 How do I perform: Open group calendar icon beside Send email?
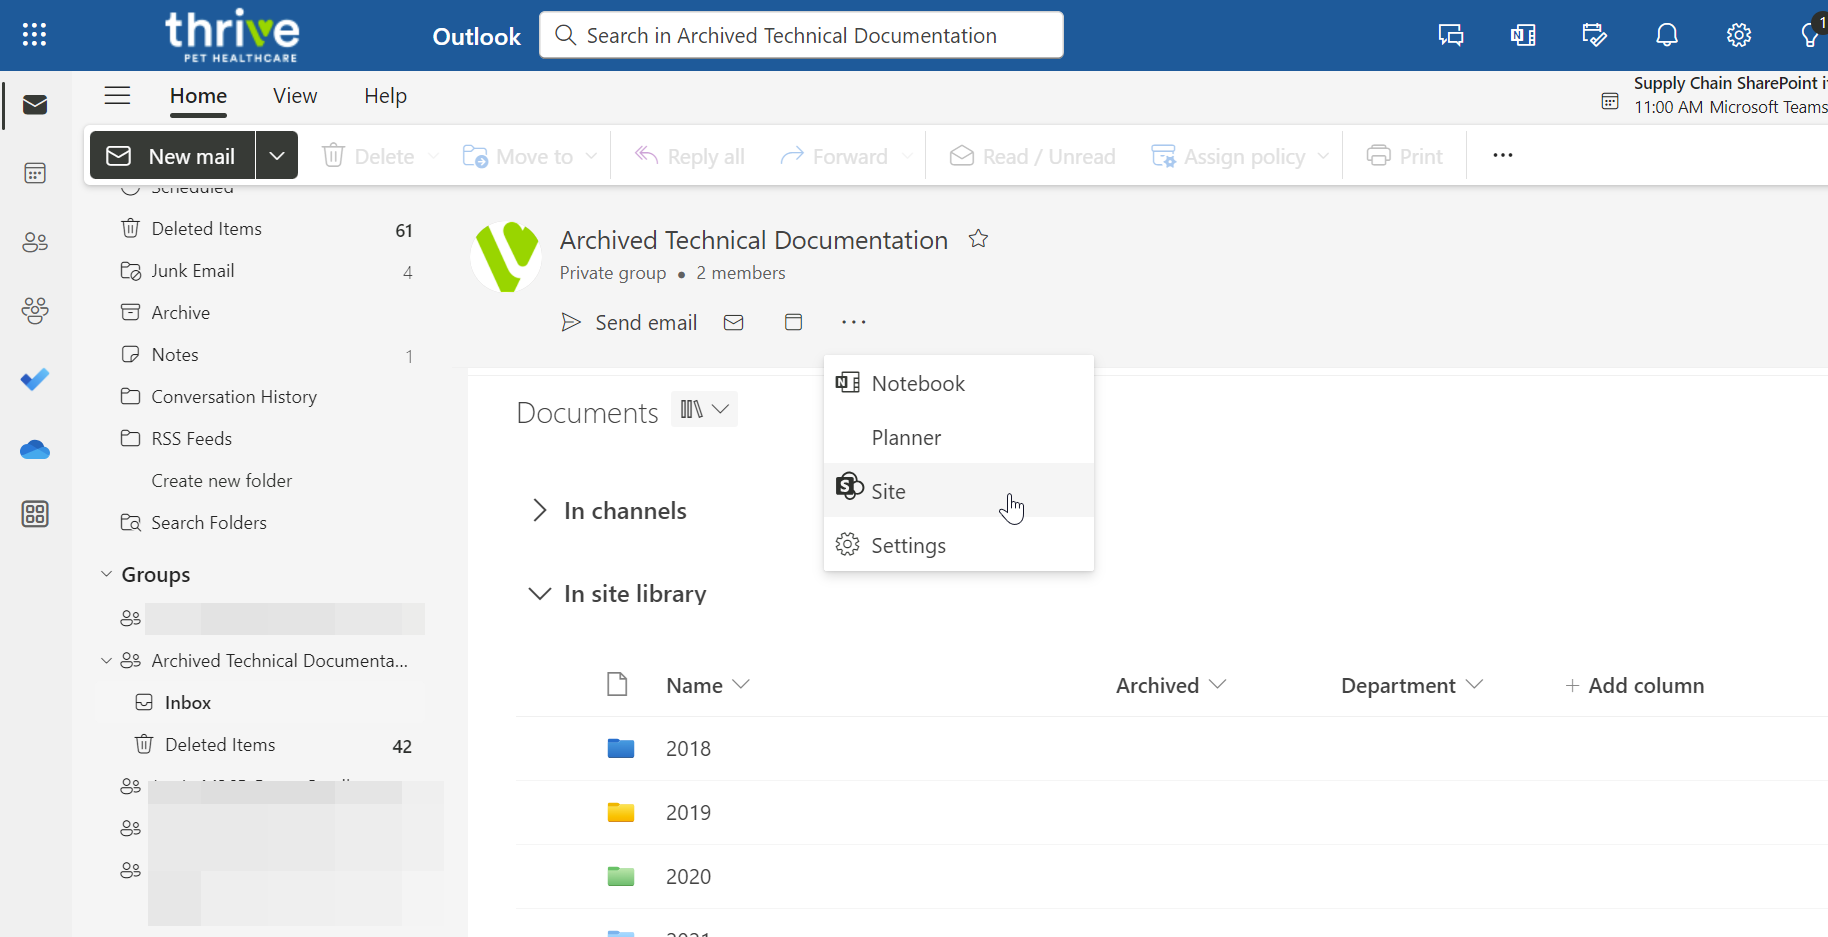793,322
